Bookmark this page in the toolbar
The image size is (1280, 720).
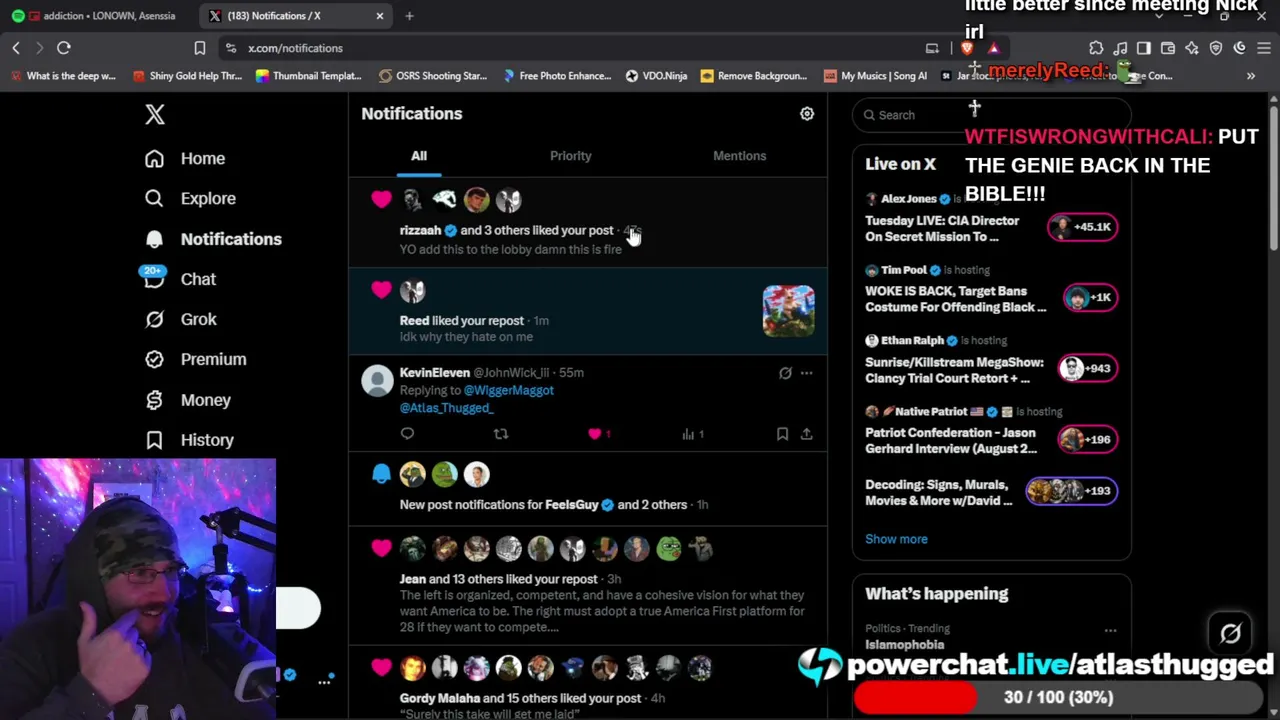200,48
